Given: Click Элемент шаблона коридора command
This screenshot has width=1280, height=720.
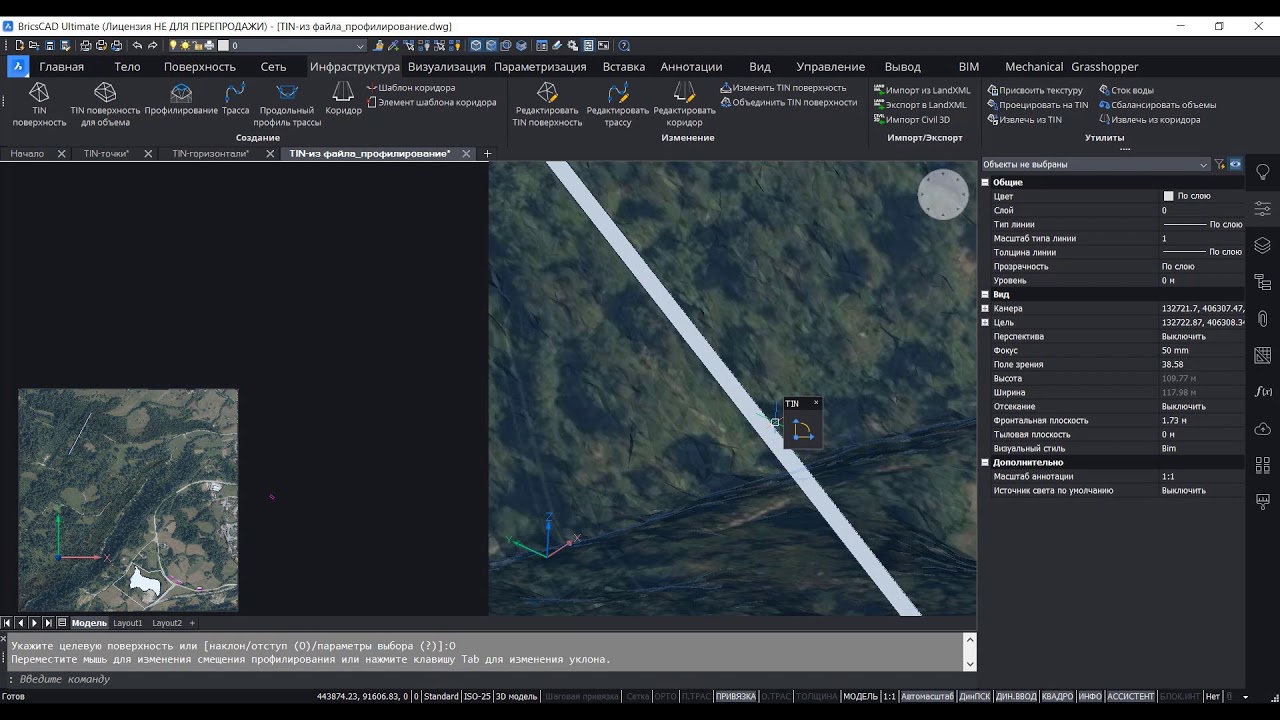Looking at the screenshot, I should 431,102.
